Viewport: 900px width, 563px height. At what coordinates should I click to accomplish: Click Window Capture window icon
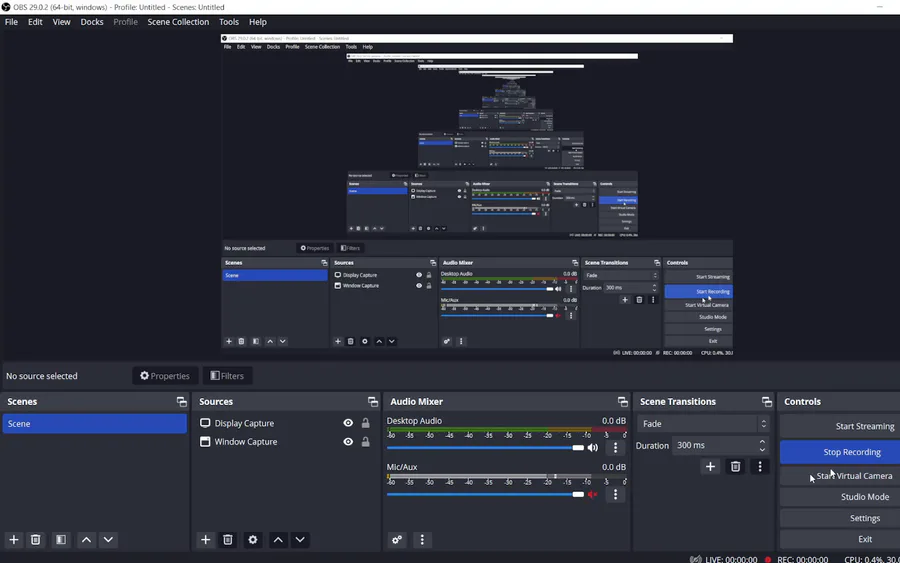coord(205,442)
